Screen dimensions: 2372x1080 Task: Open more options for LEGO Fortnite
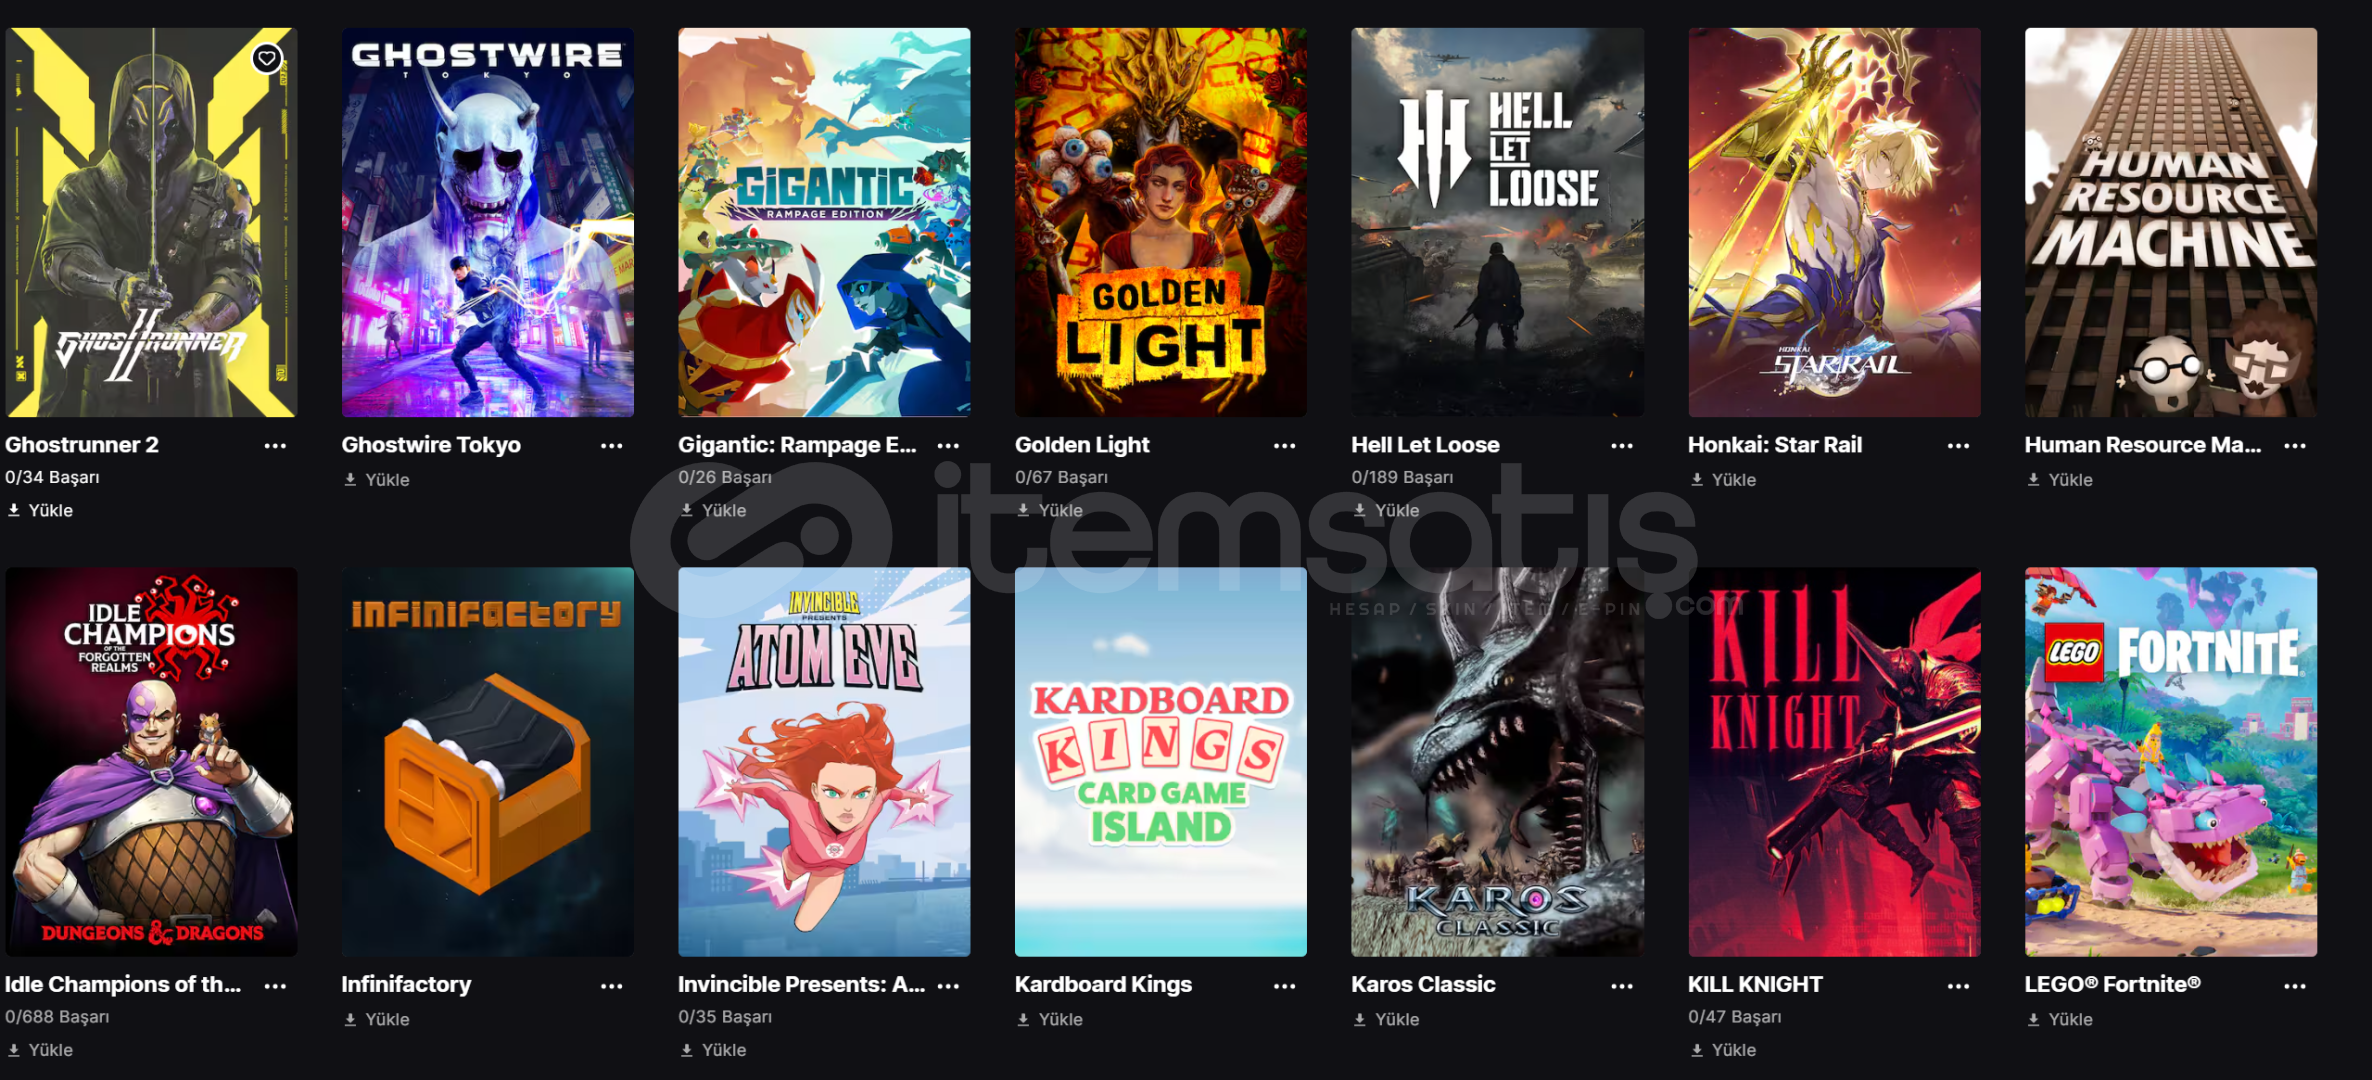pyautogui.click(x=2295, y=986)
